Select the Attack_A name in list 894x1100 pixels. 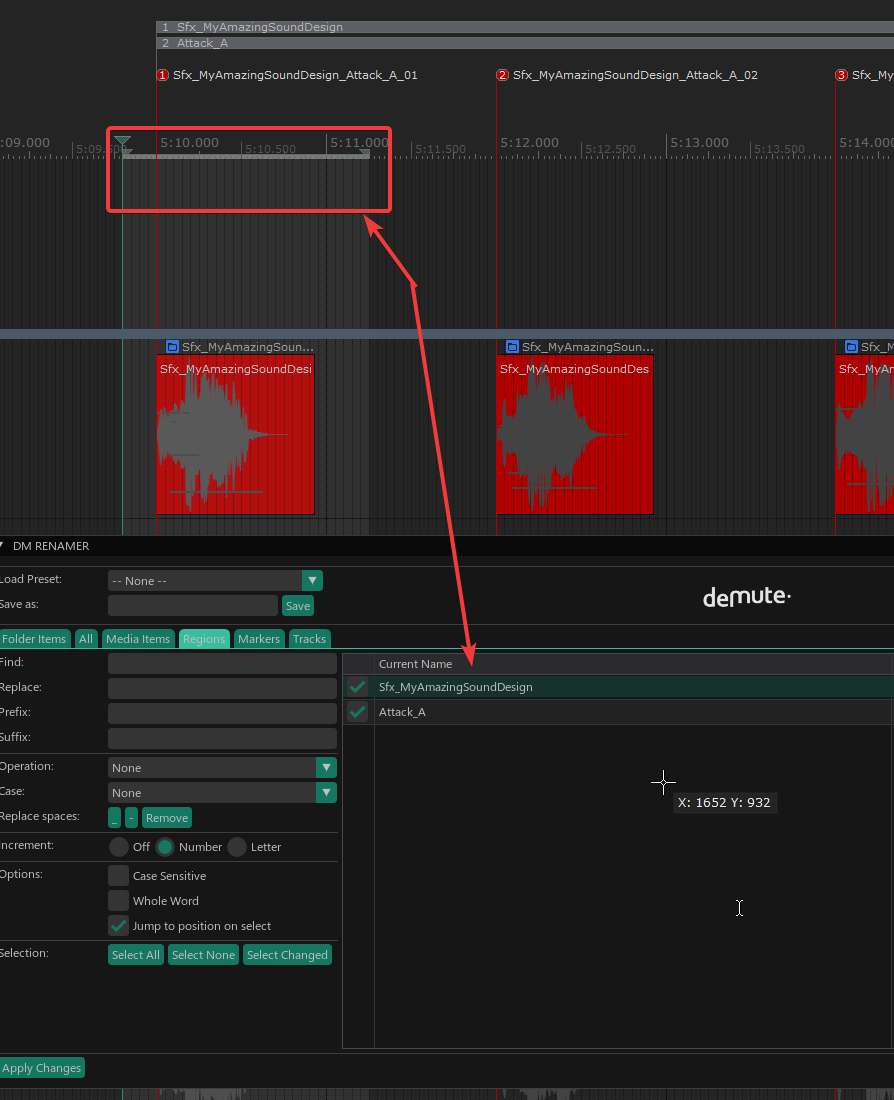pos(402,712)
